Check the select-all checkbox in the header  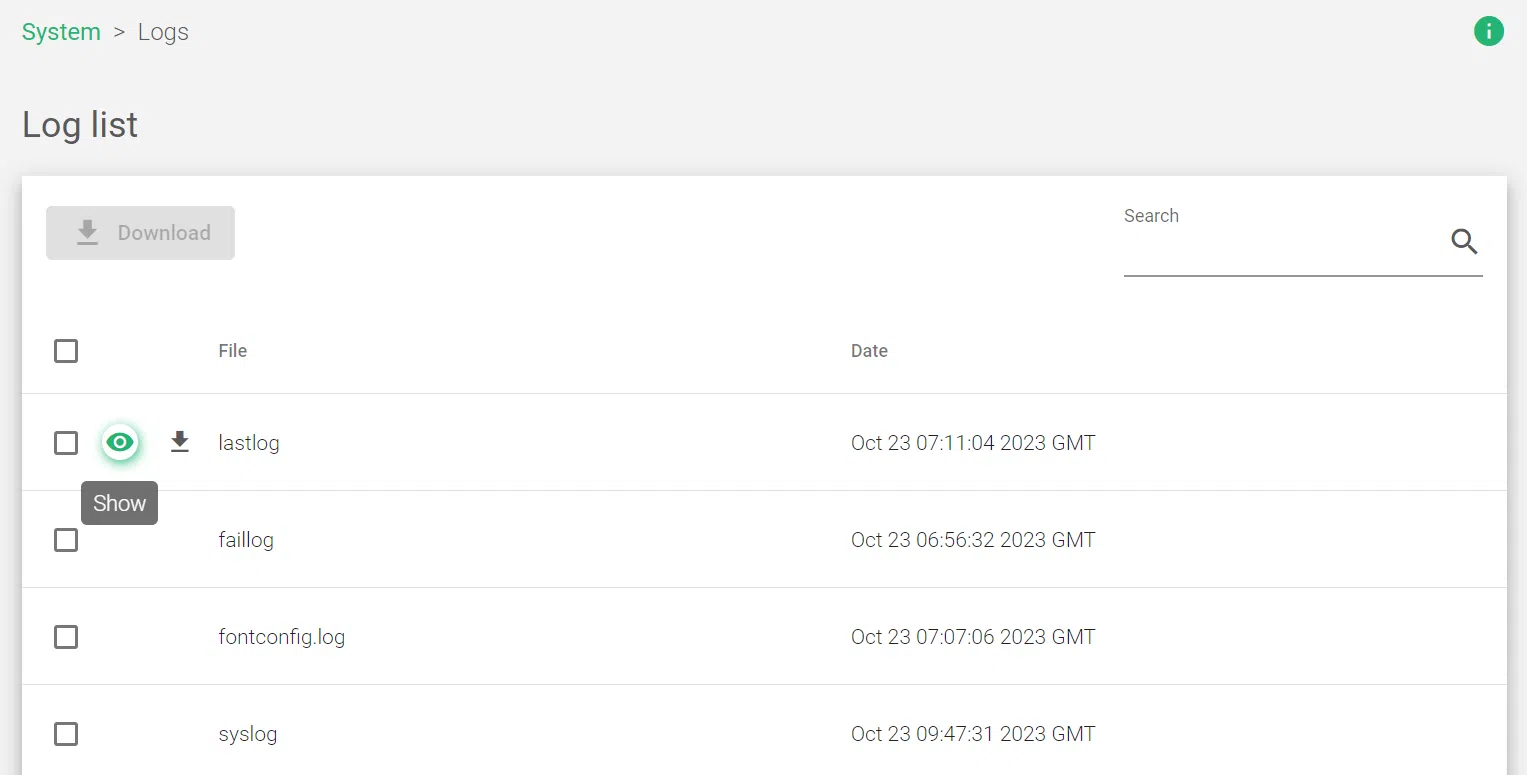pos(66,351)
